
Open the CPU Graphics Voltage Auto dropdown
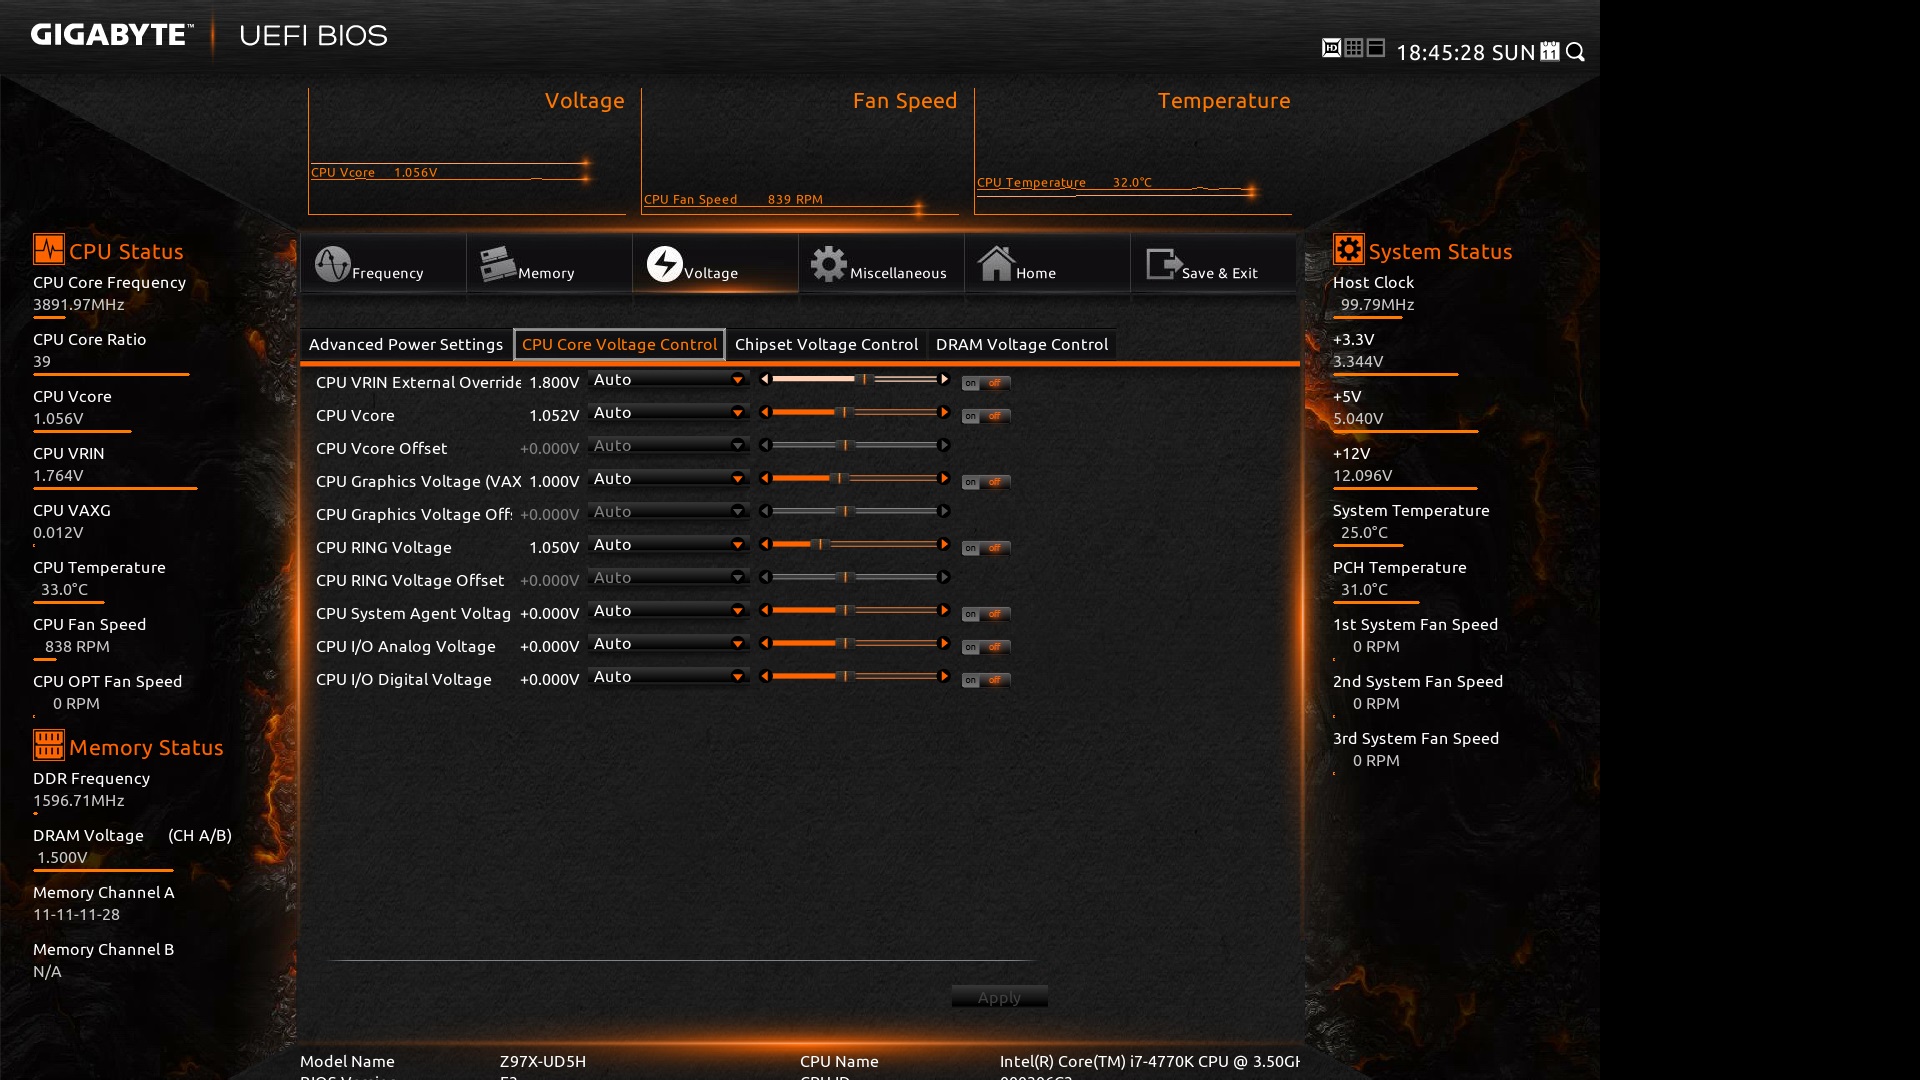(x=668, y=479)
